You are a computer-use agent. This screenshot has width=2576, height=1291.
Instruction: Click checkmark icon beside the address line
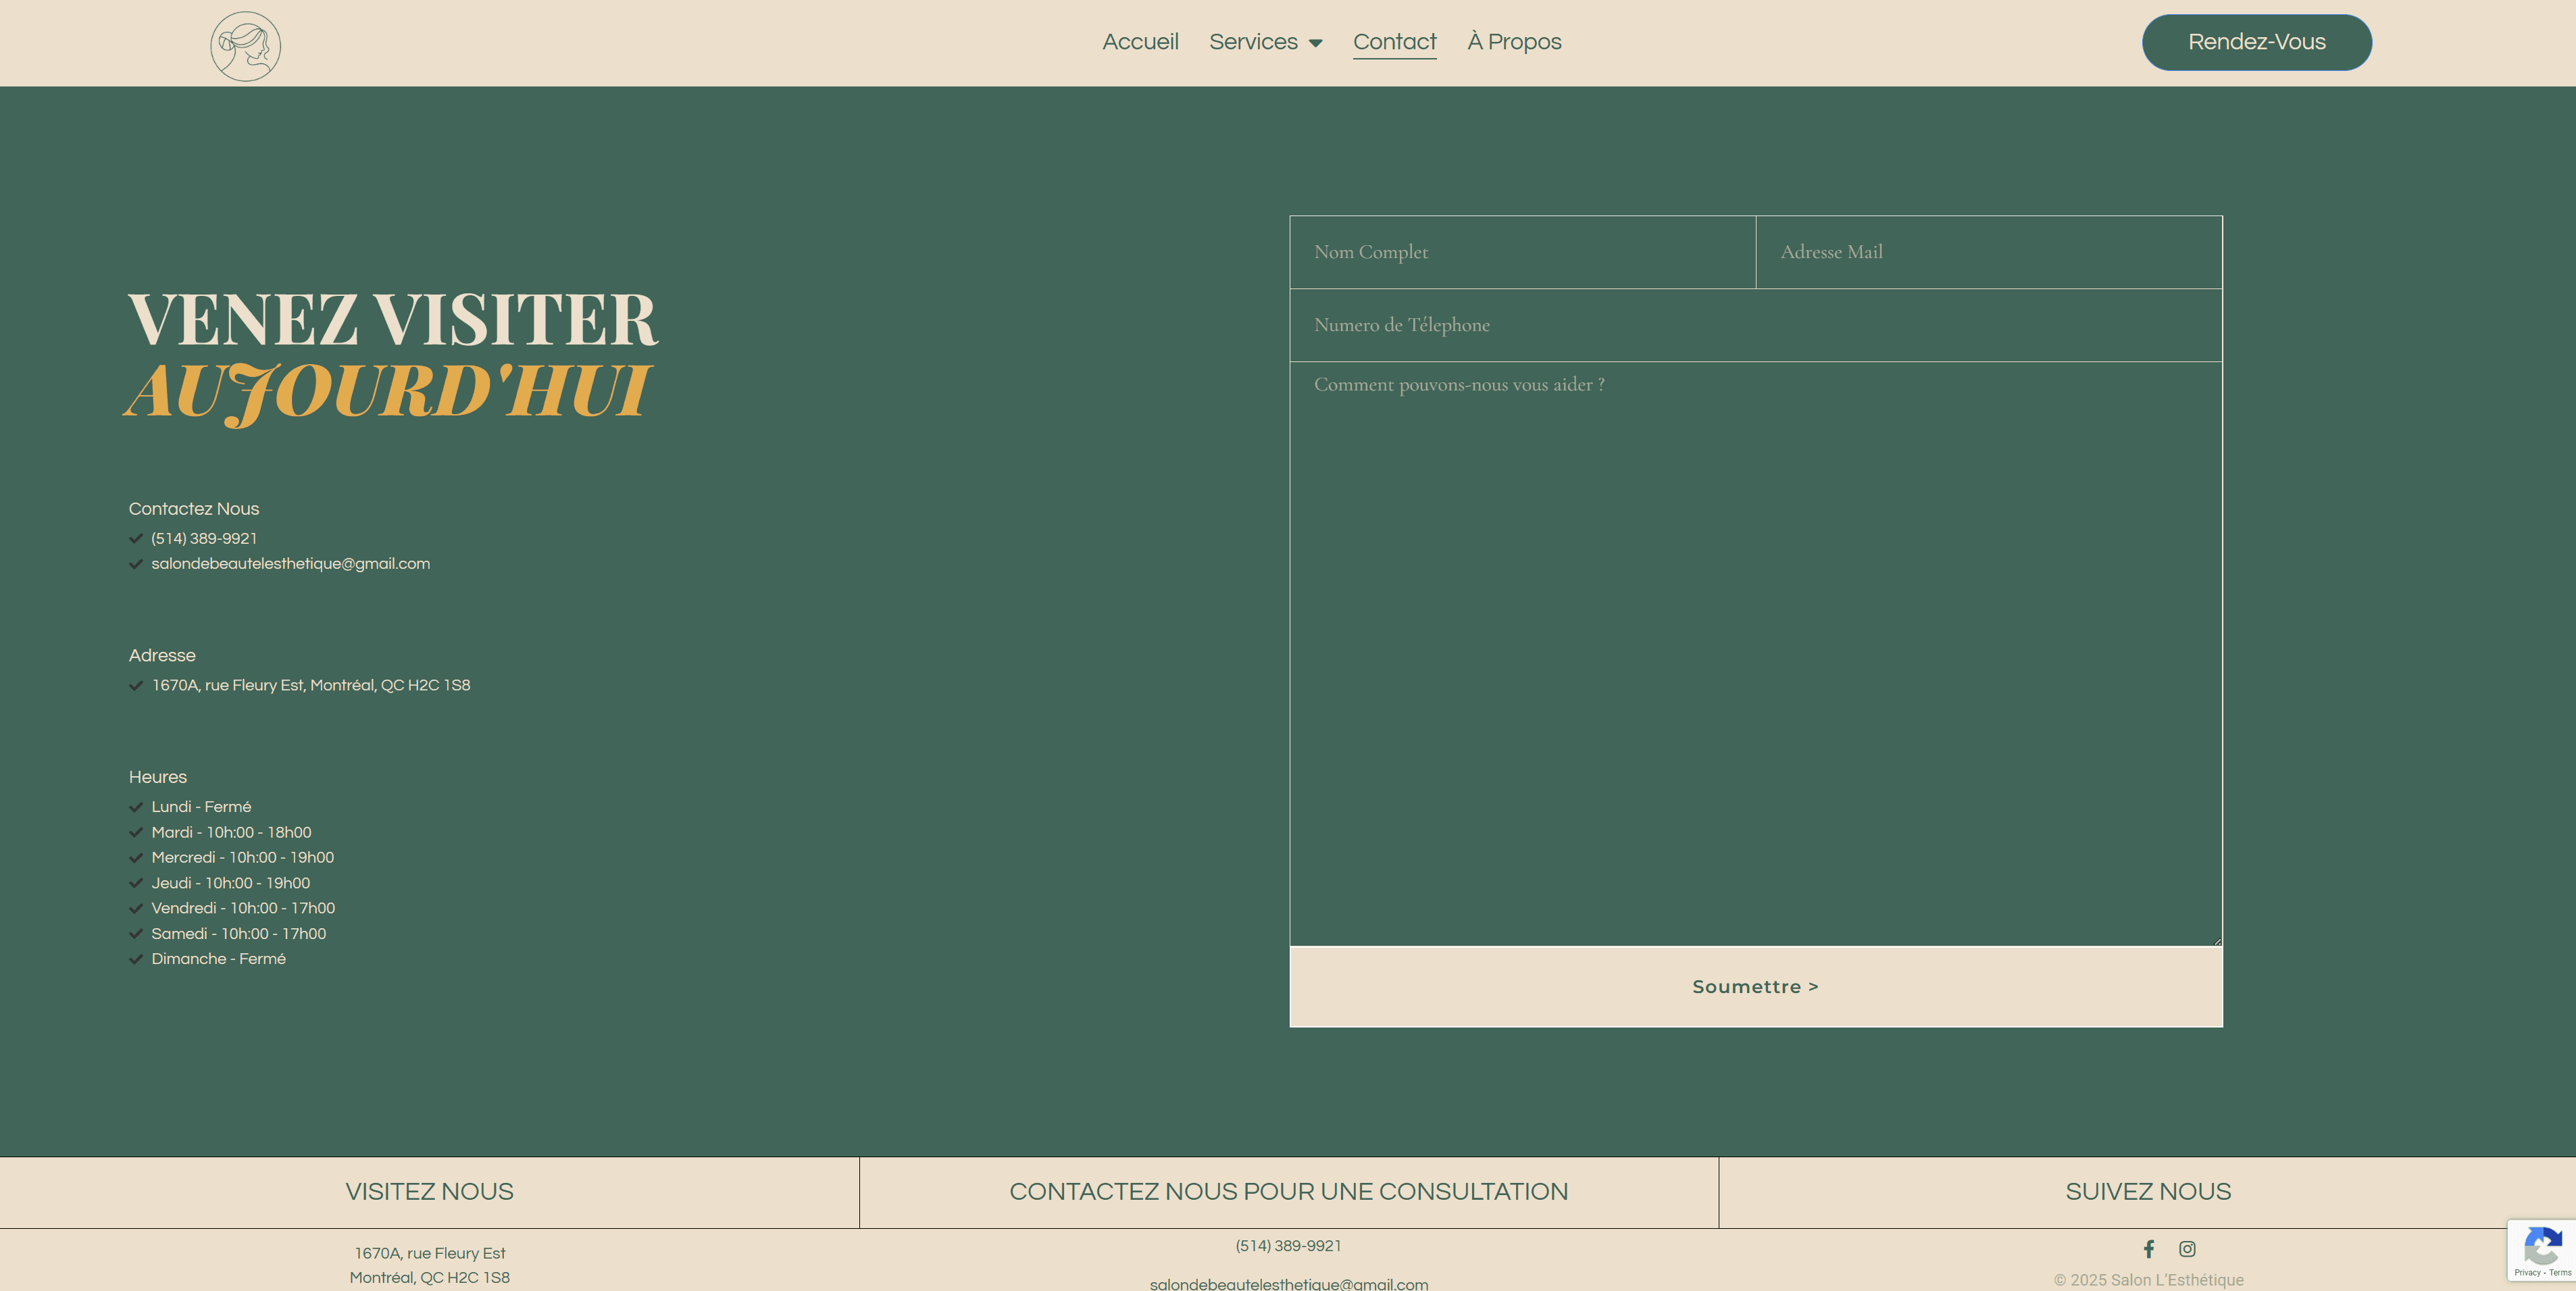(136, 685)
